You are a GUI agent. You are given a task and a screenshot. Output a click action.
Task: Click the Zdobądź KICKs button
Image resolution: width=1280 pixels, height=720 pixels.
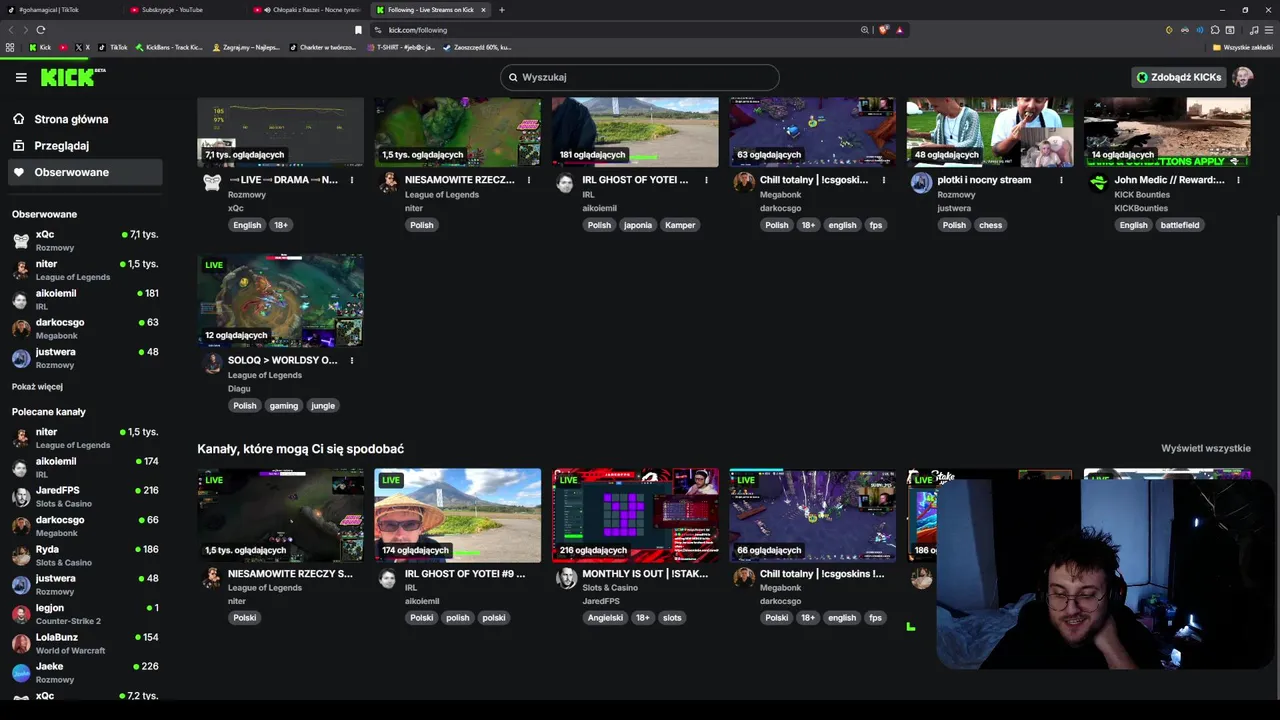point(1178,77)
